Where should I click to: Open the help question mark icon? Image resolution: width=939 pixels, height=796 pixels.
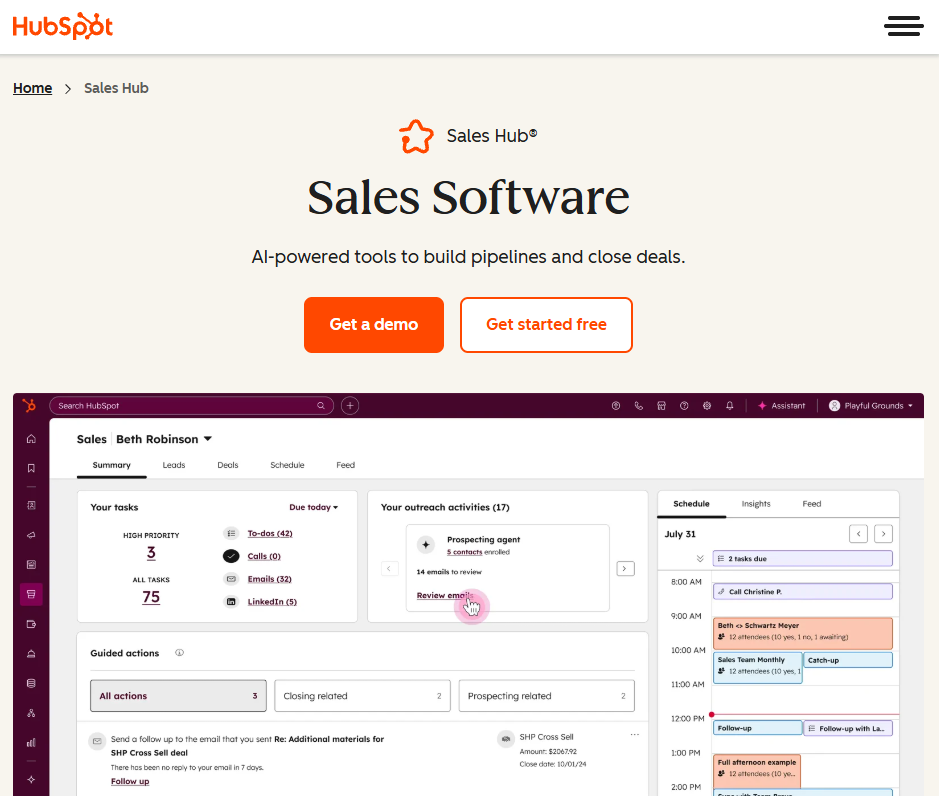684,405
